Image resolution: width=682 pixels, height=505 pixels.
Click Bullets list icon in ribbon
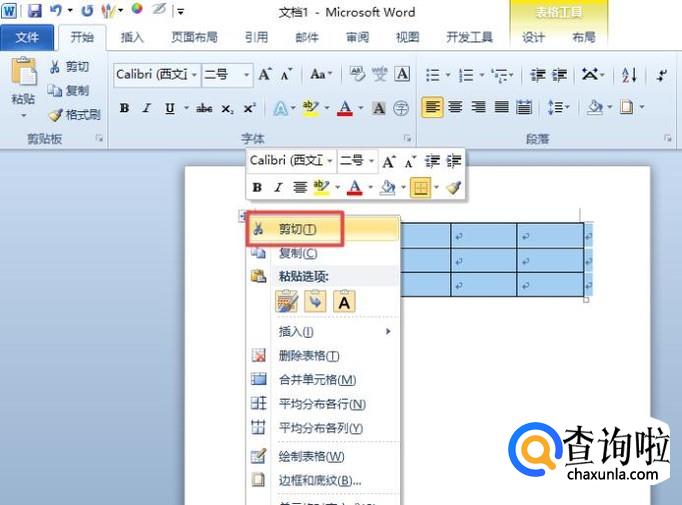tap(432, 75)
